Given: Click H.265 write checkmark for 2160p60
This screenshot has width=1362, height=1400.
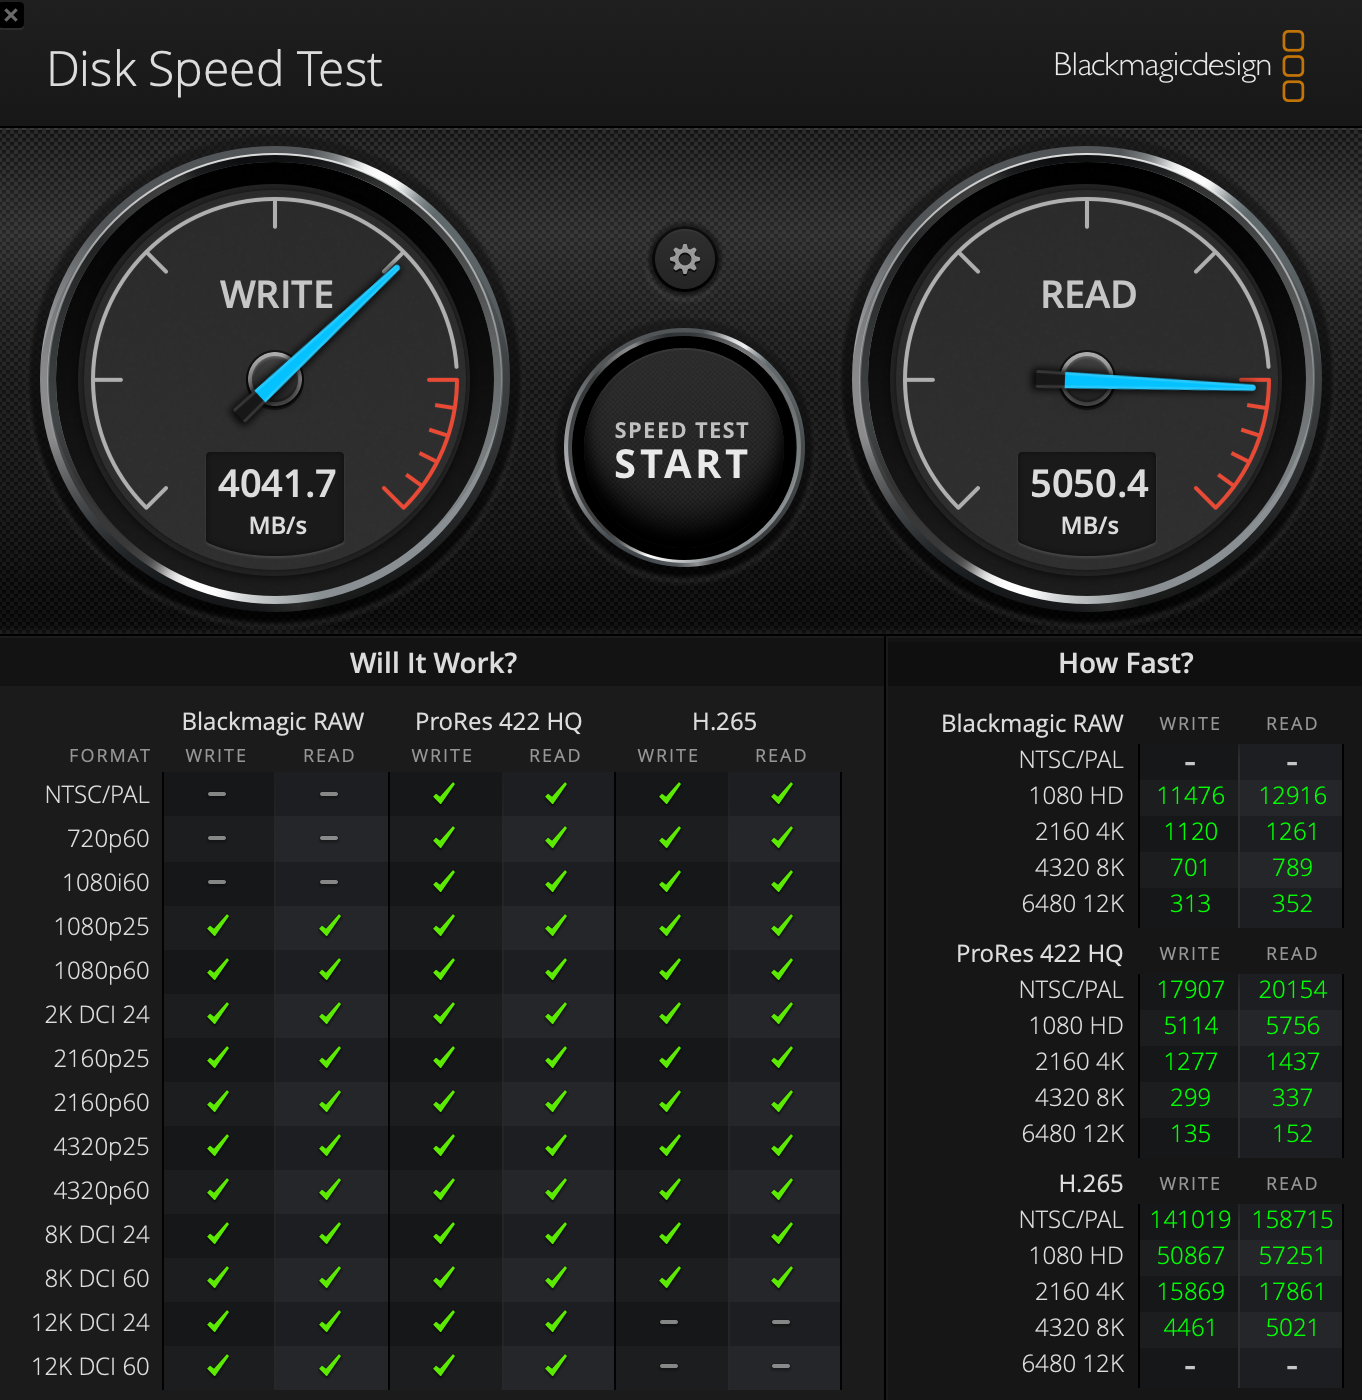Looking at the screenshot, I should point(669,1101).
